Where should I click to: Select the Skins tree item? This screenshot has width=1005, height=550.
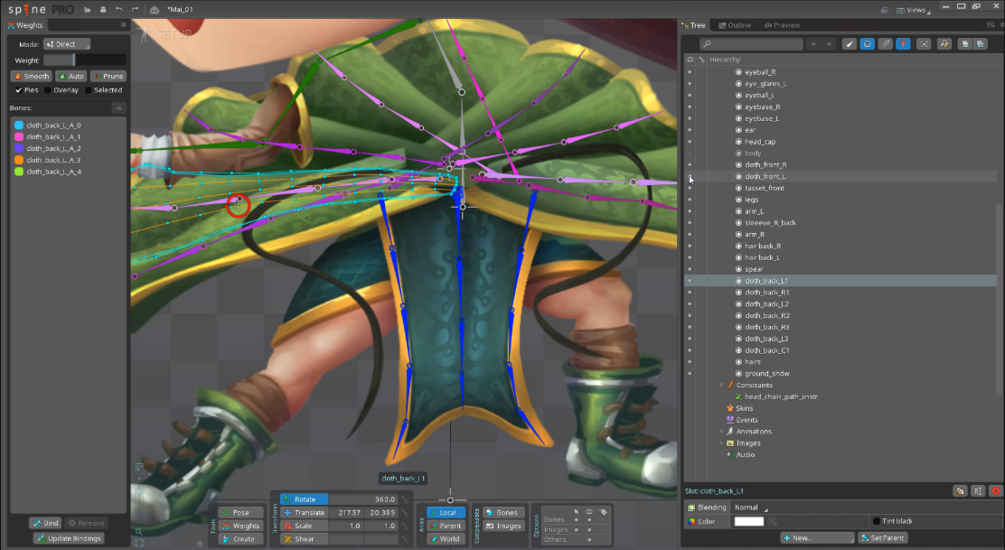coord(744,408)
